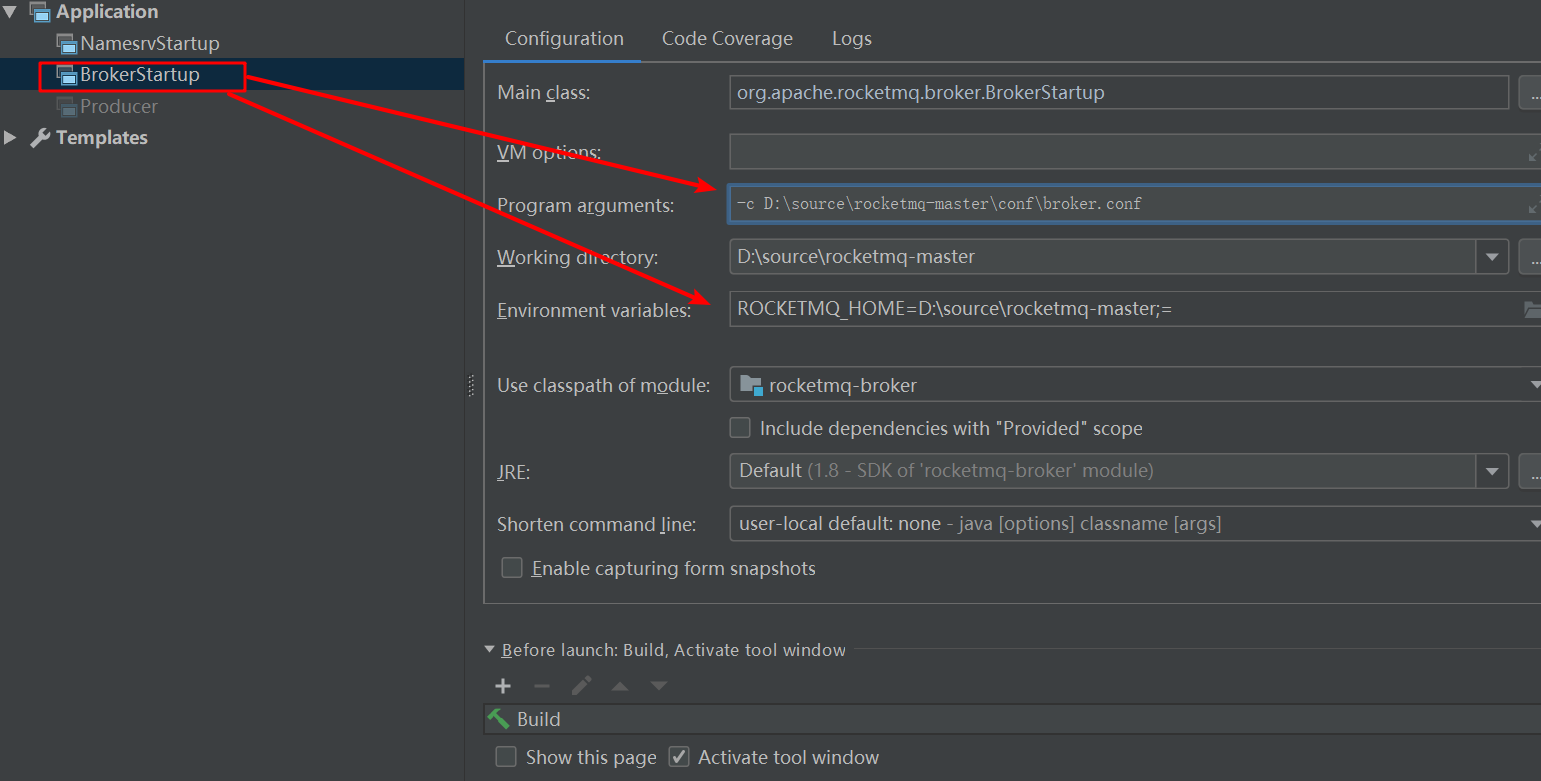Open the Logs tab
Viewport: 1541px width, 781px height.
point(852,39)
